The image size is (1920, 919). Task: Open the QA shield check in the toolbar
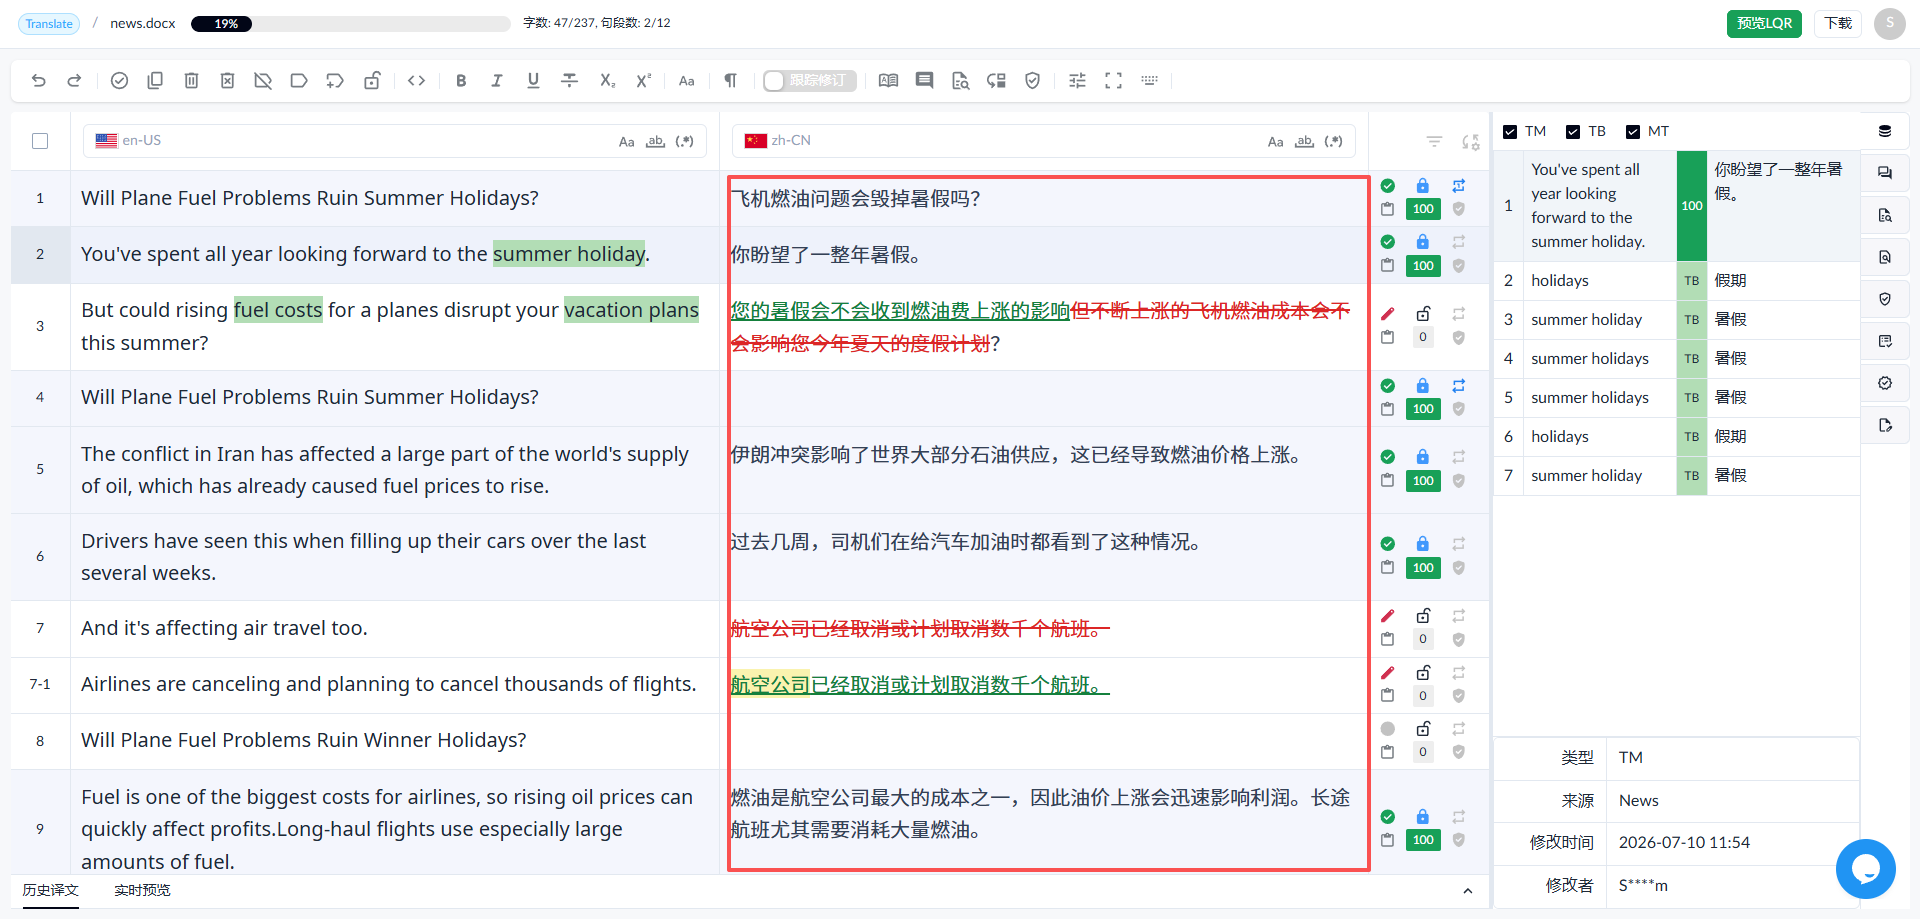click(x=1033, y=81)
